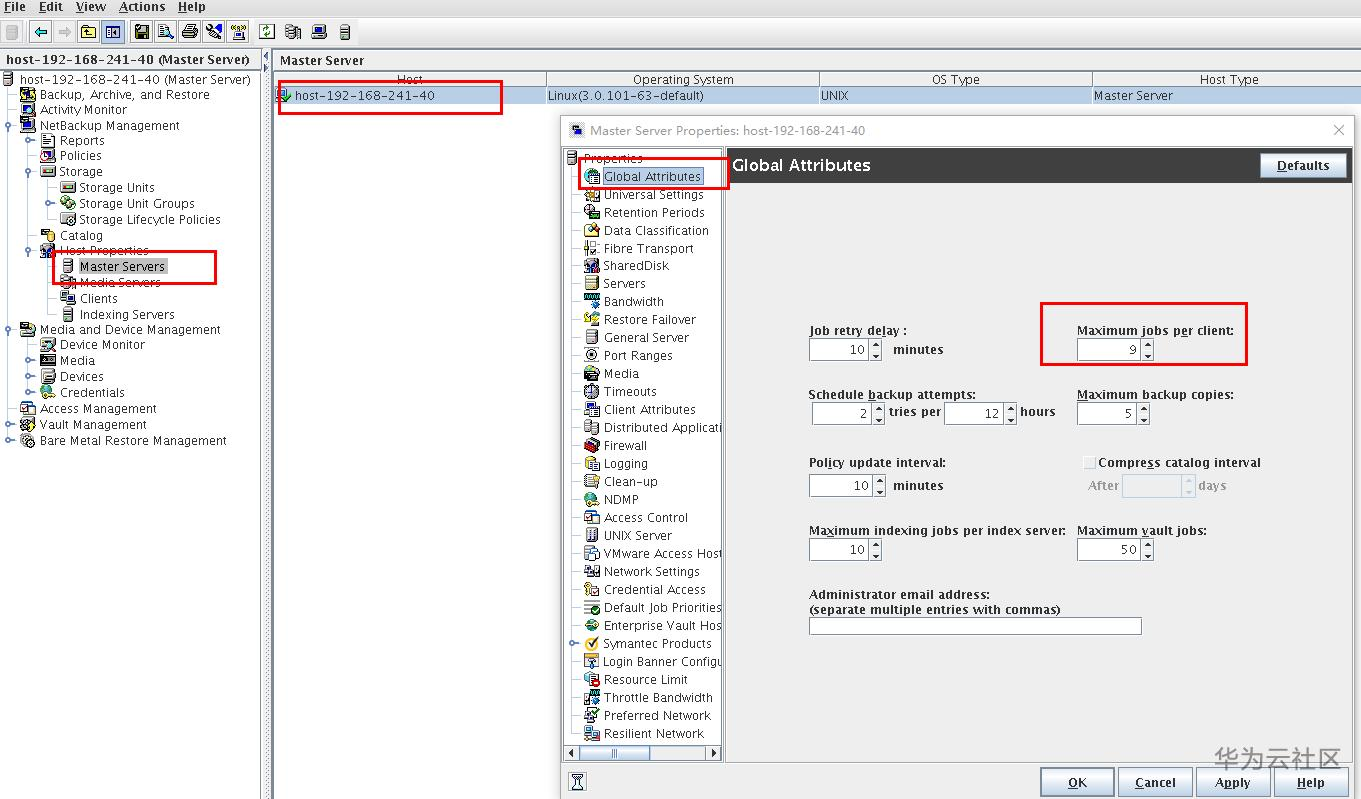1361x799 pixels.
Task: Open Data Classification properties page
Action: (x=656, y=231)
